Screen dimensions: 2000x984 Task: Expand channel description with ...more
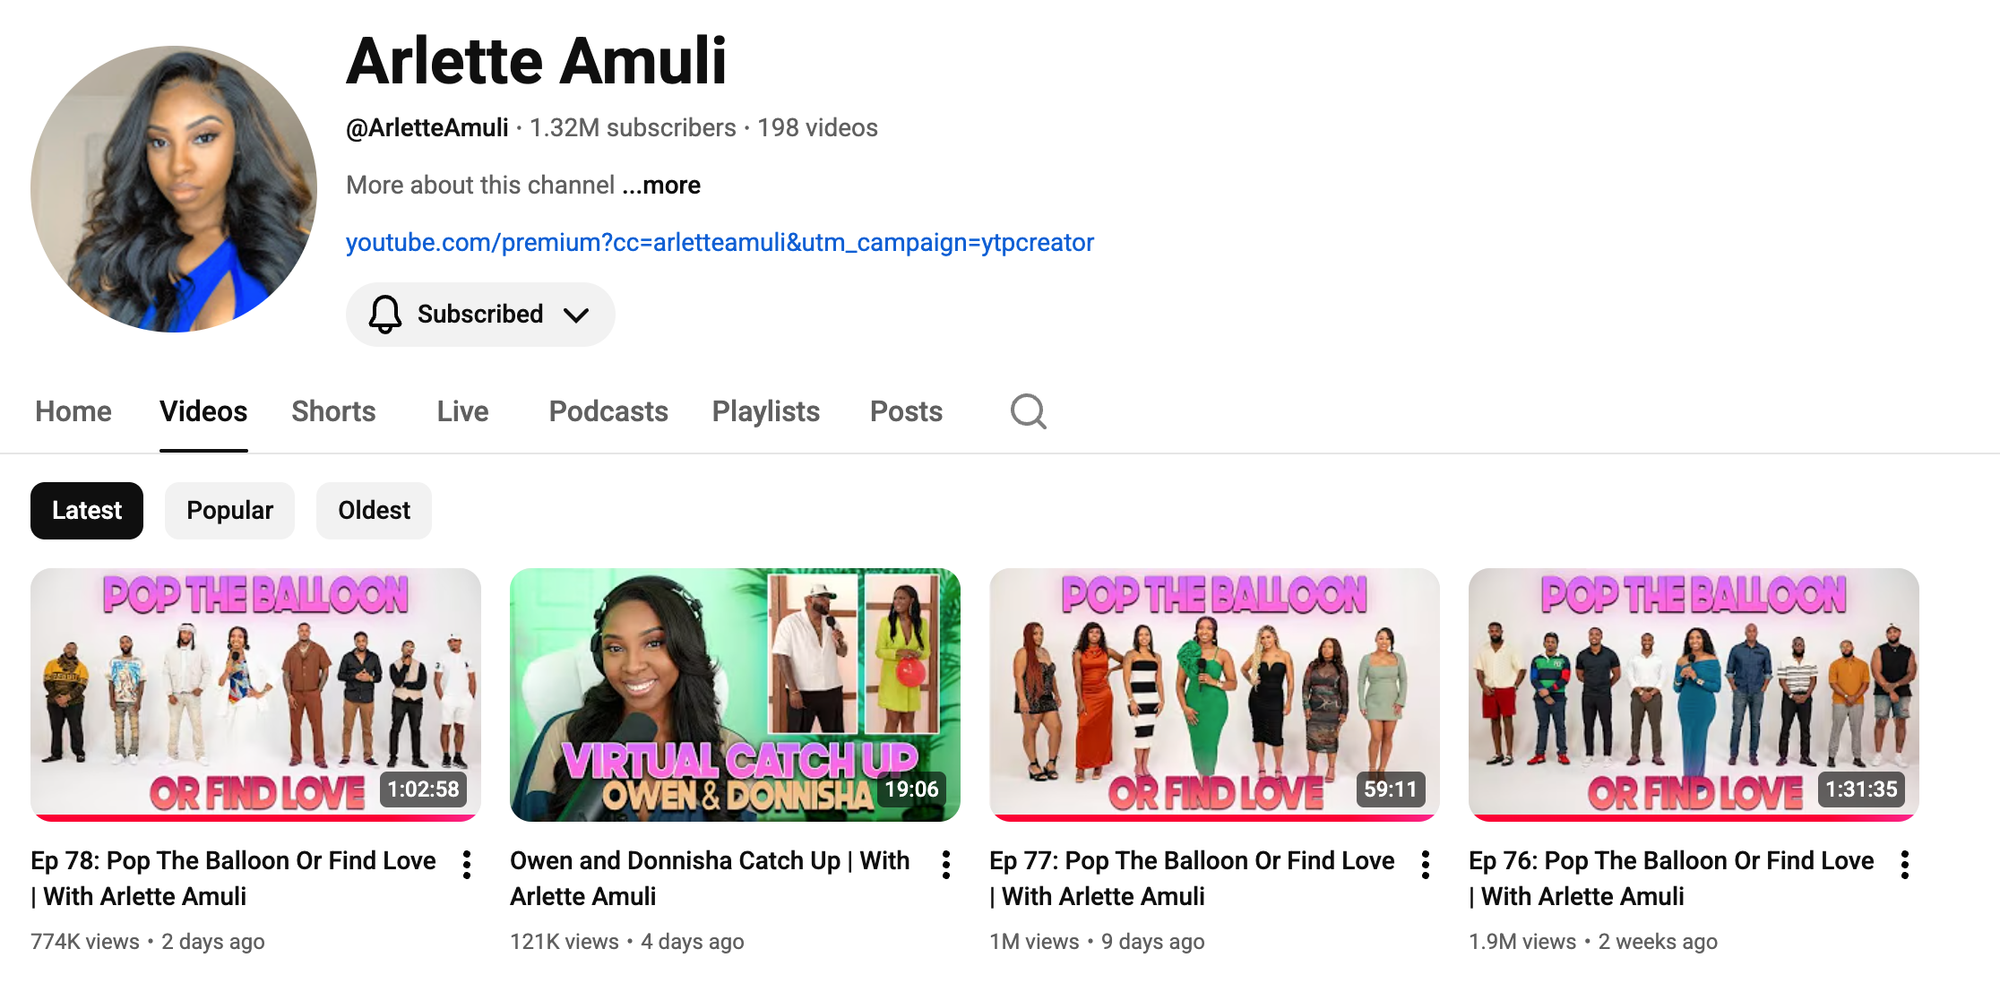(661, 185)
